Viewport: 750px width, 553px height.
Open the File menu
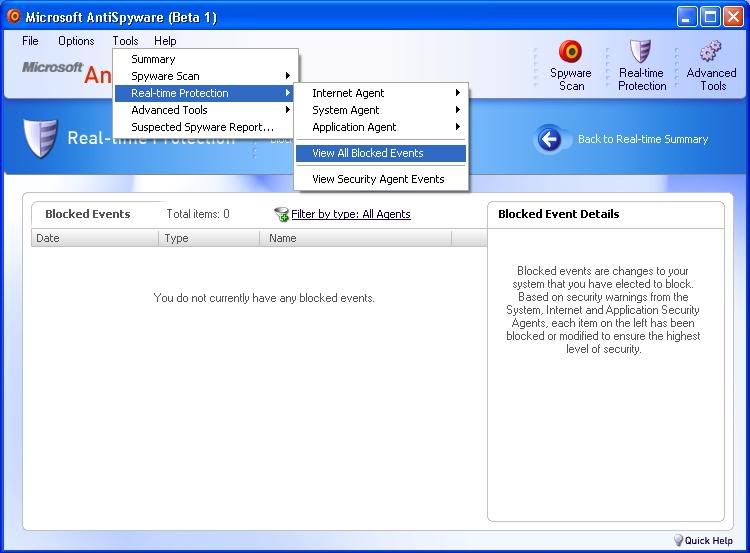click(x=30, y=41)
